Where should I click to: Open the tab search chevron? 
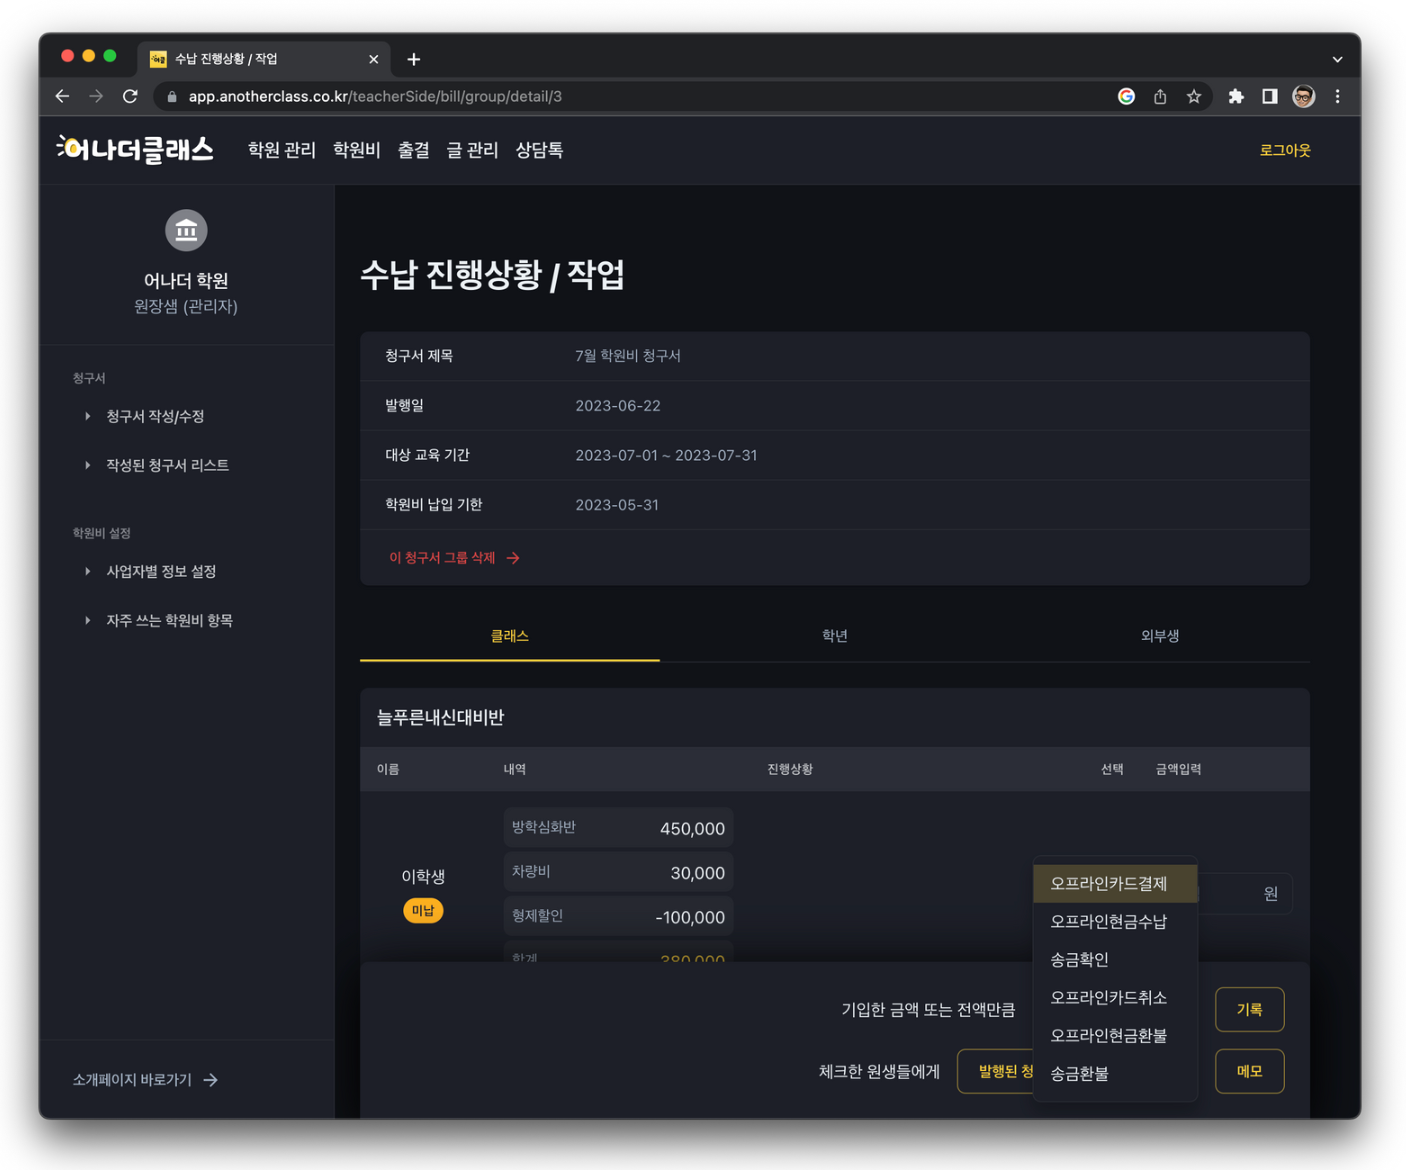1337,59
